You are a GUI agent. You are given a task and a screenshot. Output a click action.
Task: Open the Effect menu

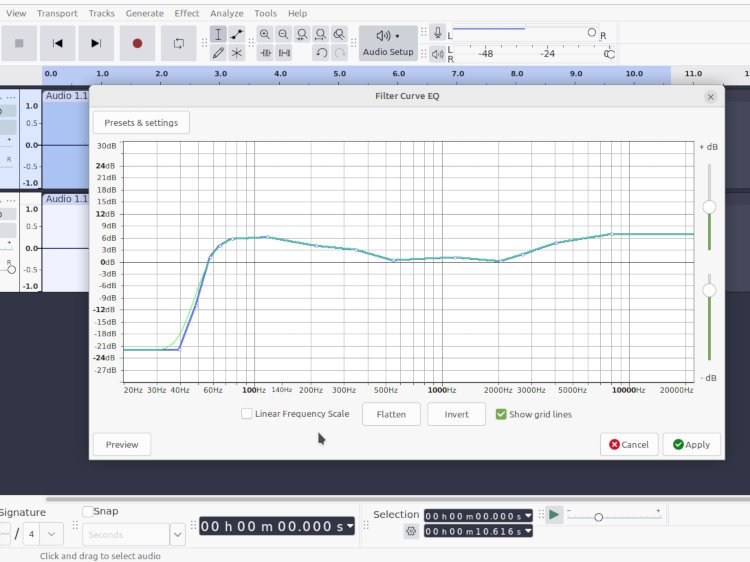tap(187, 13)
